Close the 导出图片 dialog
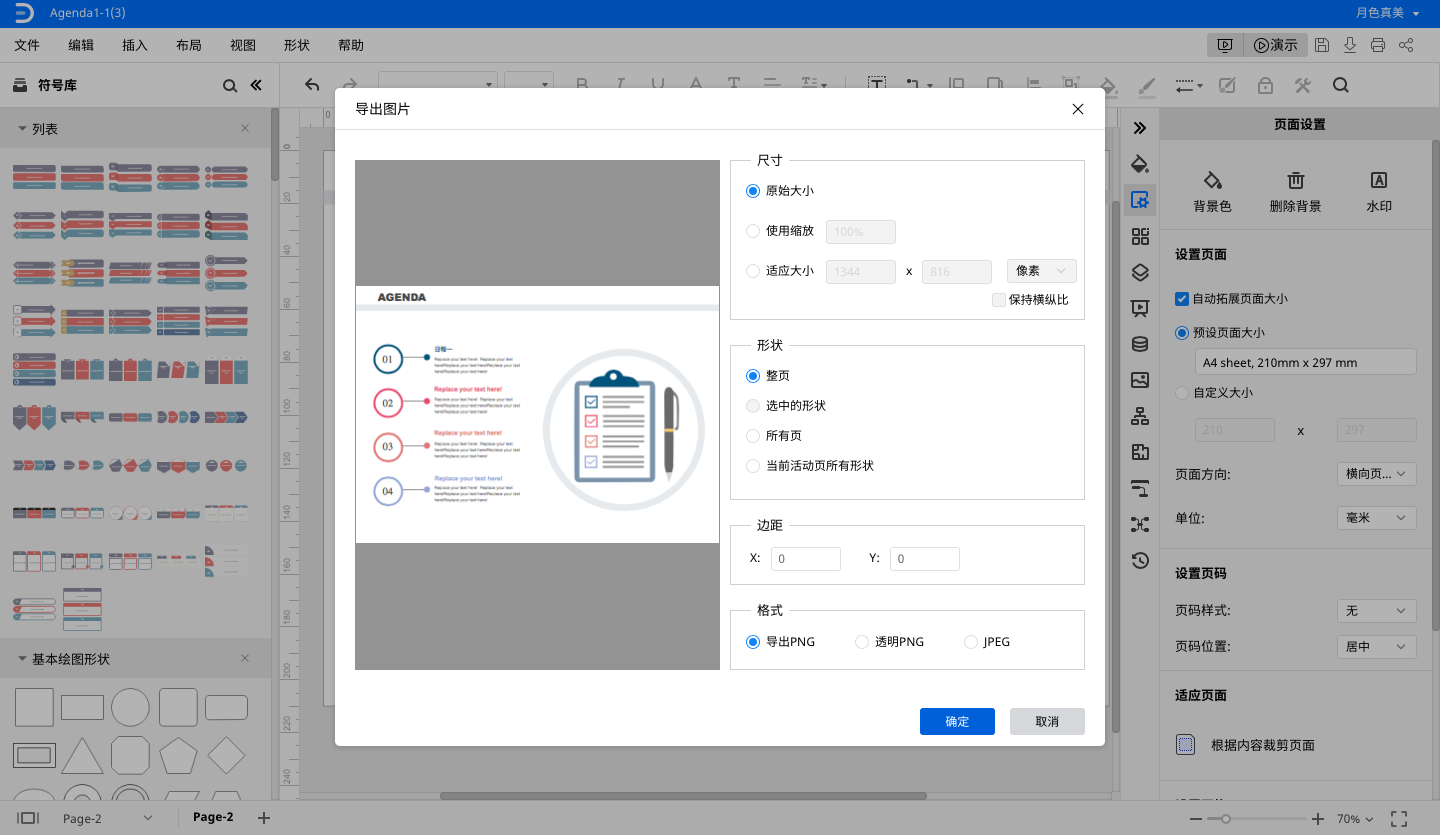This screenshot has width=1440, height=835. [1078, 109]
